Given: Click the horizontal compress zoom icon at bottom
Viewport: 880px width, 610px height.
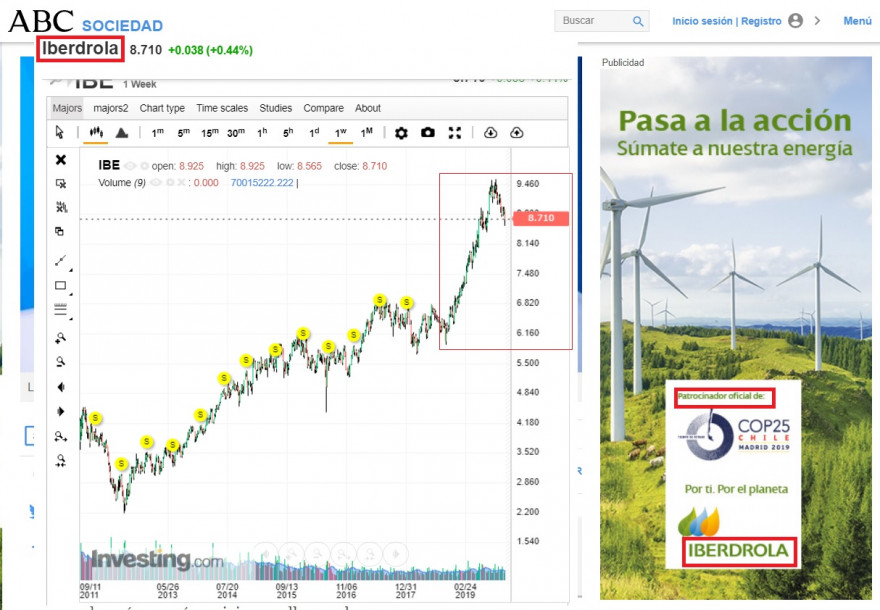Looking at the screenshot, I should (x=61, y=461).
